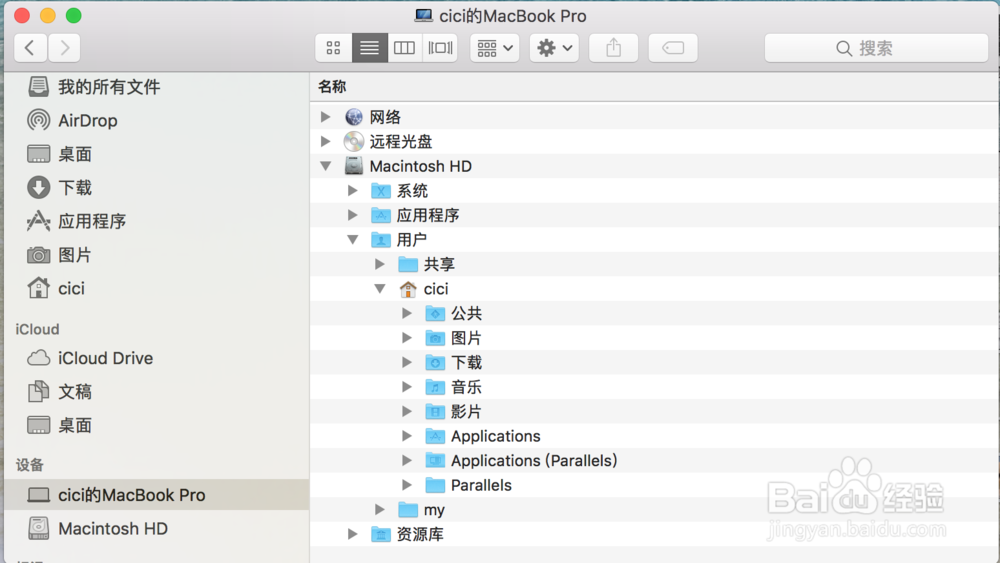Expand the 图片 folder in the list

click(x=407, y=337)
